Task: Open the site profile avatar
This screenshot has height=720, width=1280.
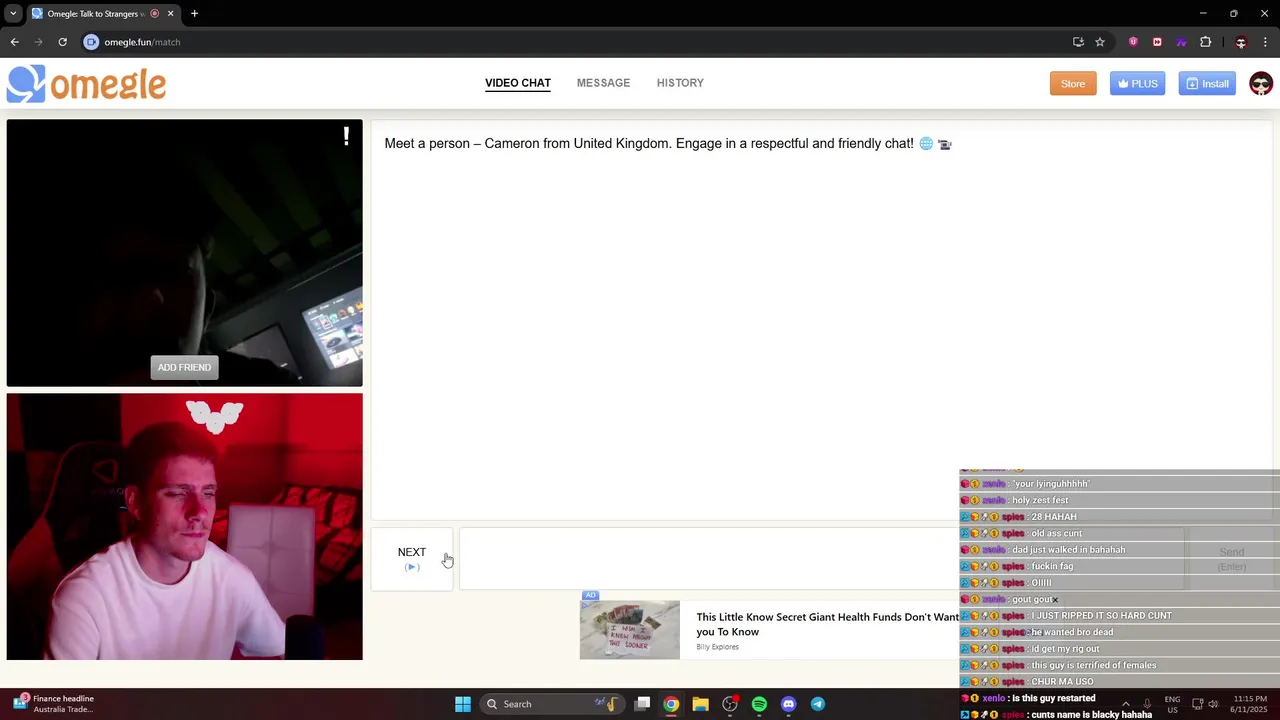Action: (1260, 84)
